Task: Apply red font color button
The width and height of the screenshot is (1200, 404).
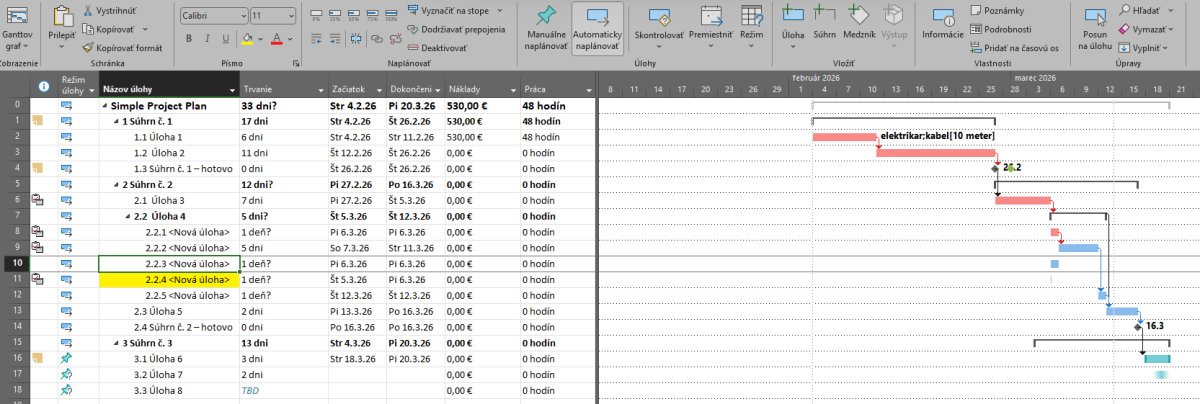Action: [x=278, y=39]
